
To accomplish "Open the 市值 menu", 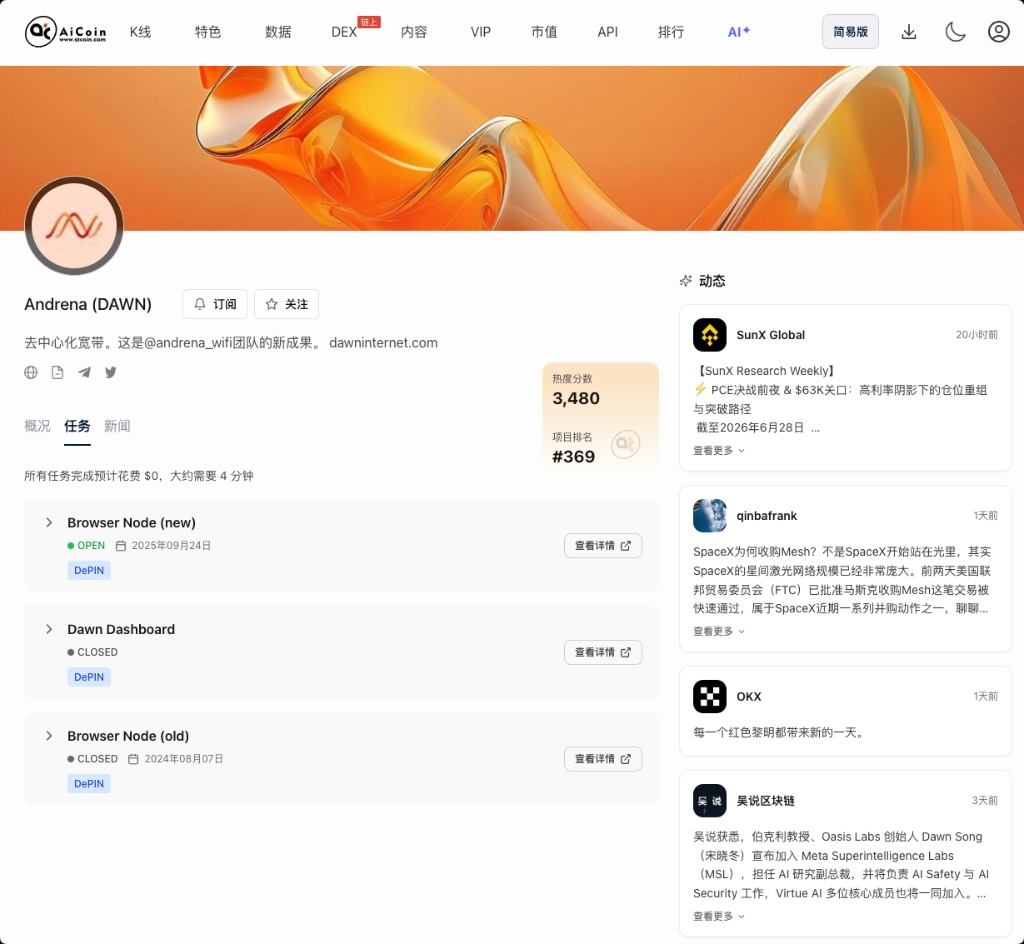I will [544, 31].
